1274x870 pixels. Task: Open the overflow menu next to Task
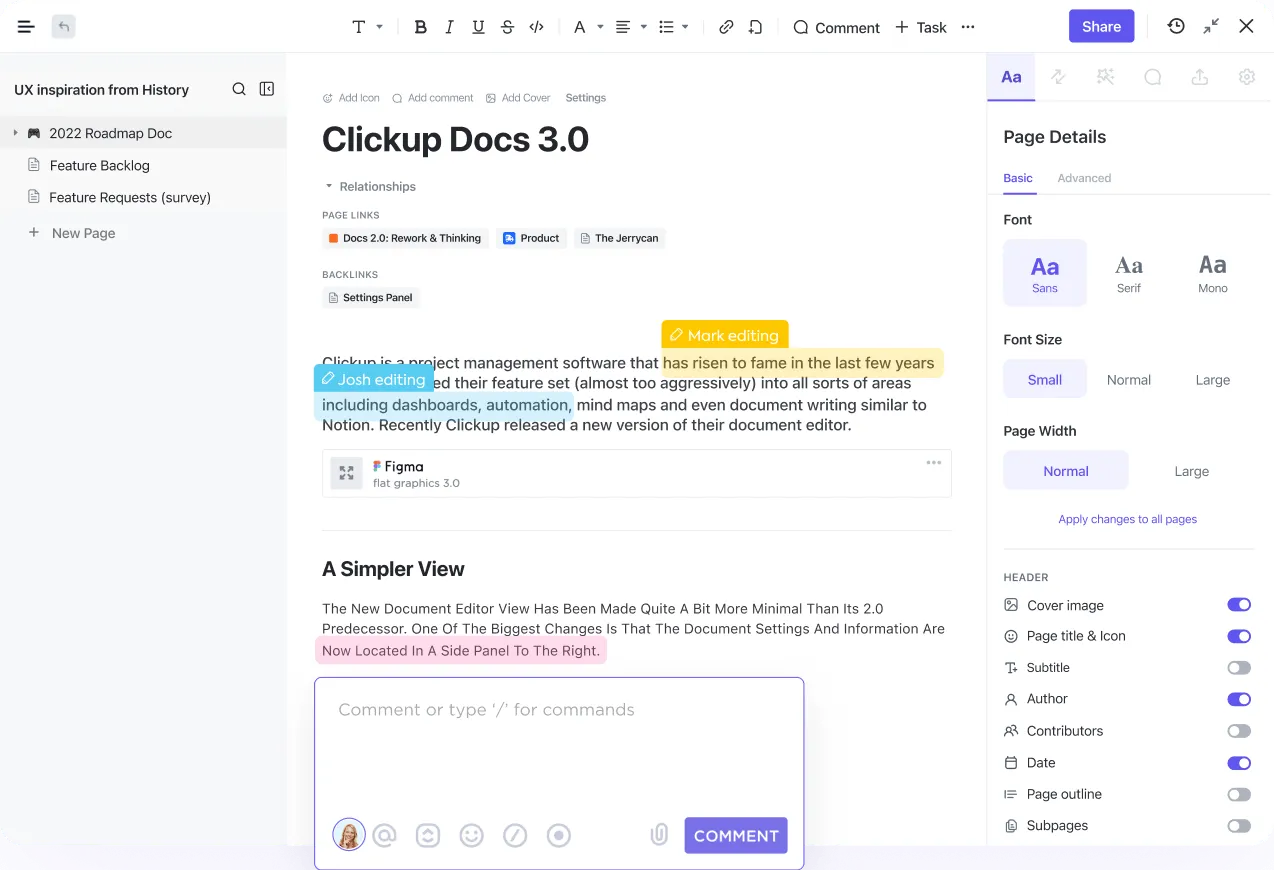pos(967,27)
